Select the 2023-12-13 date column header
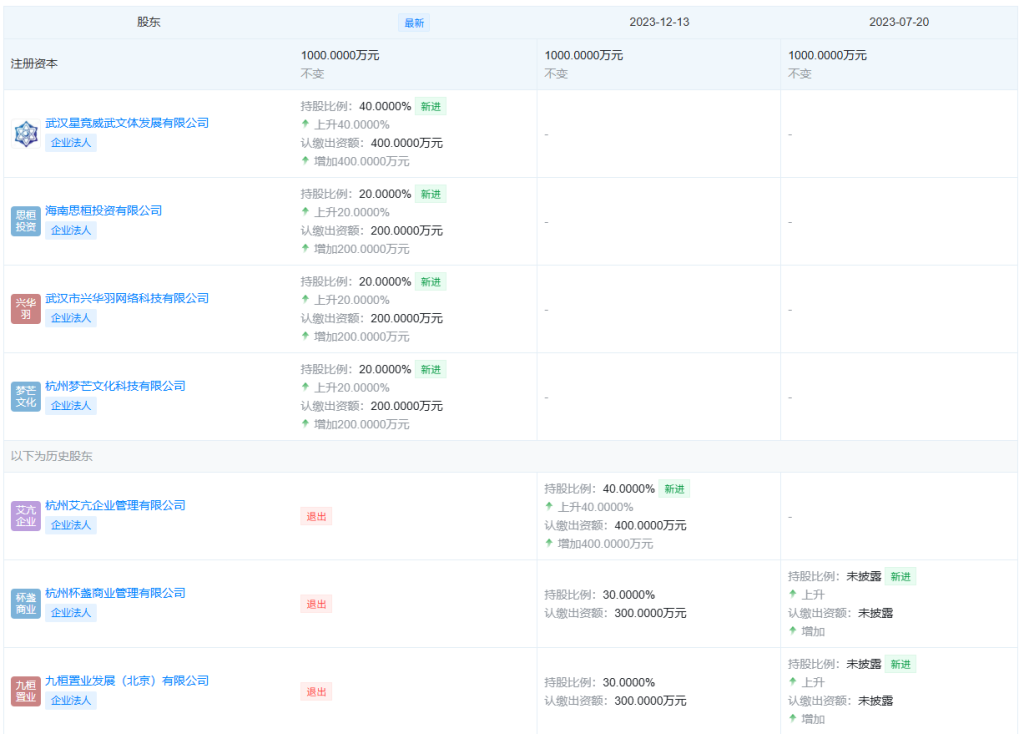This screenshot has width=1024, height=734. coord(659,22)
